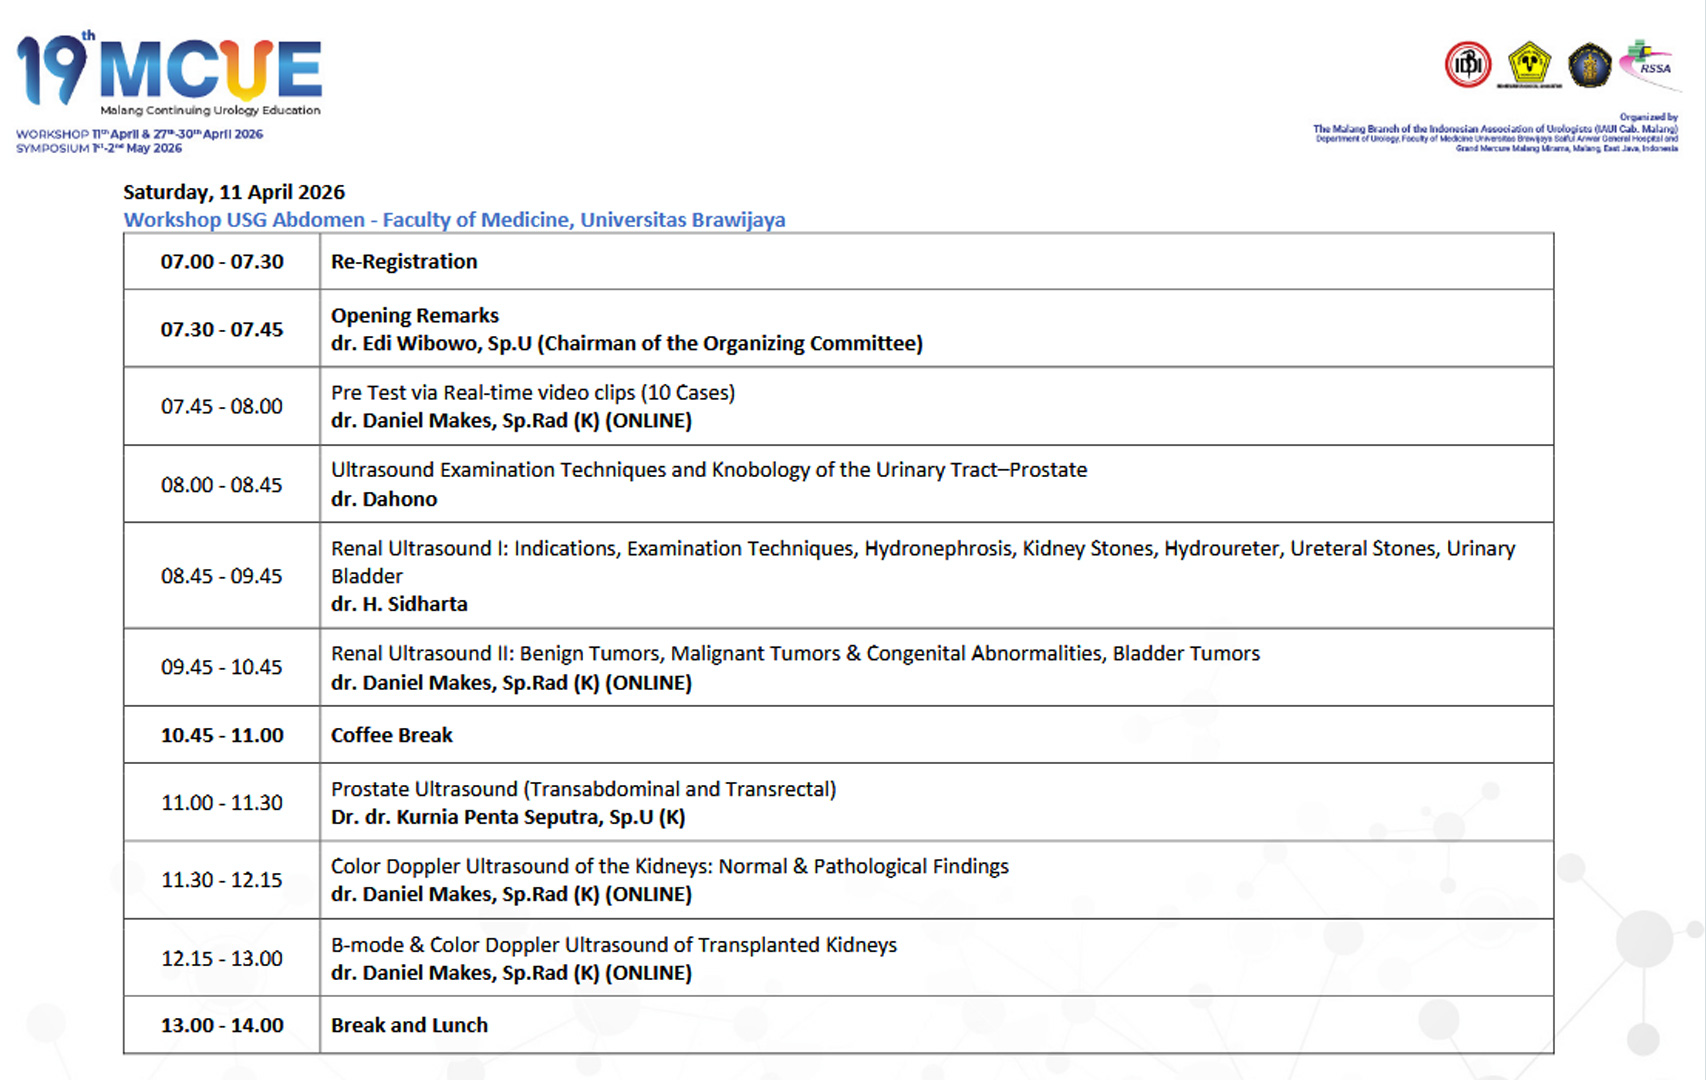1706x1080 pixels.
Task: Click the "Malang Continuing Urology Education" tagline
Action: [210, 110]
